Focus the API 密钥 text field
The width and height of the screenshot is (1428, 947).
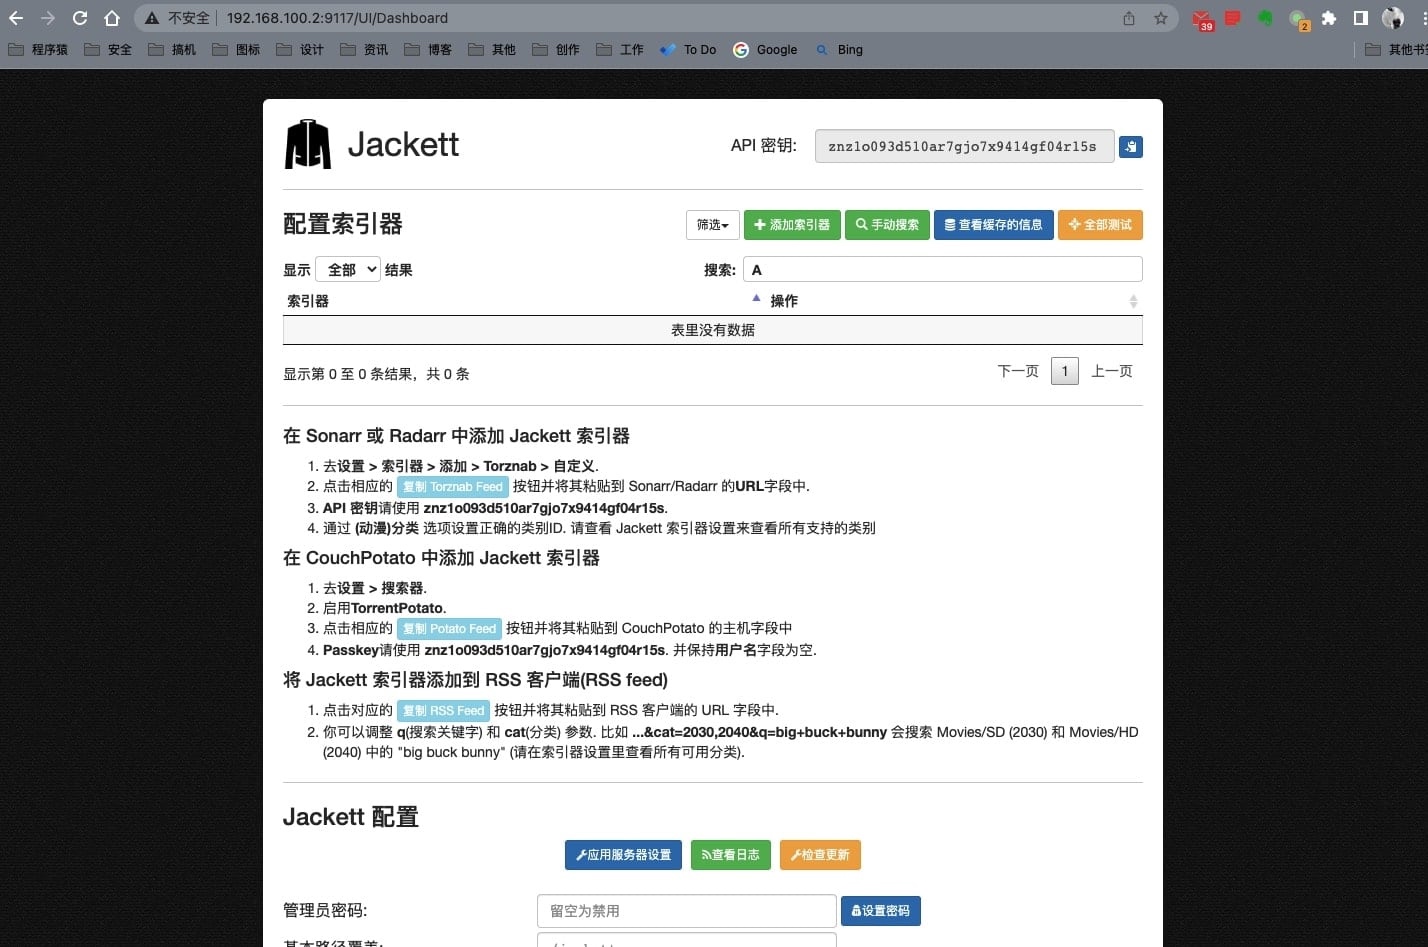(x=965, y=146)
